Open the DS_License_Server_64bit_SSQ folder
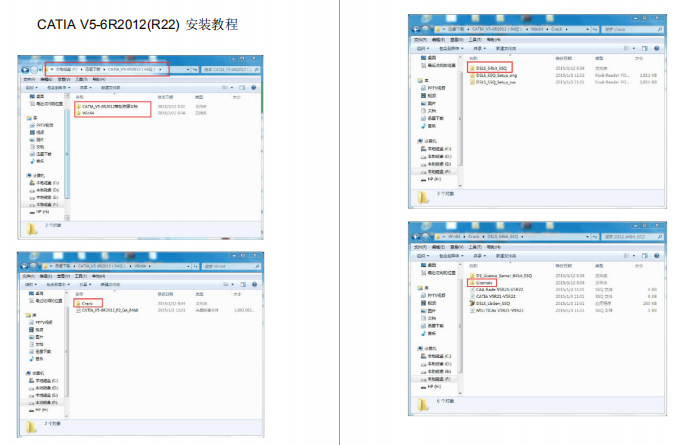The height and width of the screenshot is (445, 682). tap(501, 276)
